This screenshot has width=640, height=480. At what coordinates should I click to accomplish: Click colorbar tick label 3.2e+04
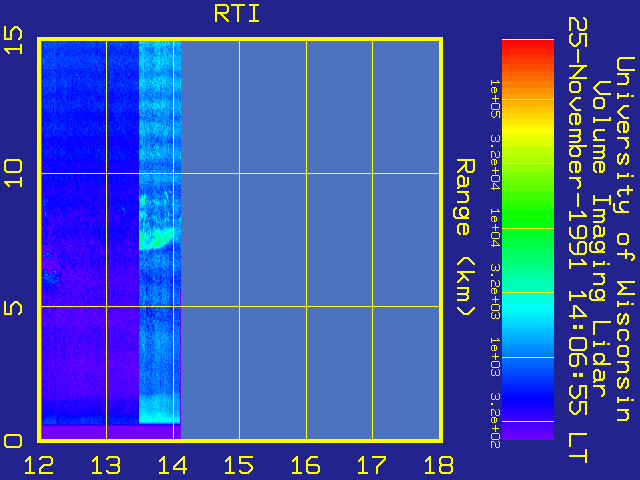(495, 163)
